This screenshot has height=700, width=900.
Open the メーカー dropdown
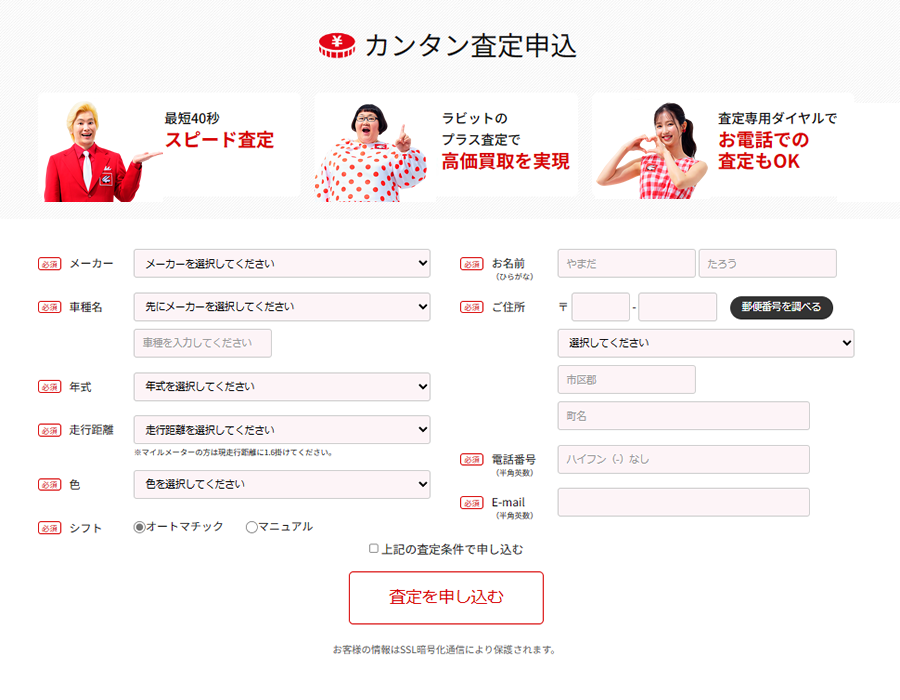click(x=281, y=264)
